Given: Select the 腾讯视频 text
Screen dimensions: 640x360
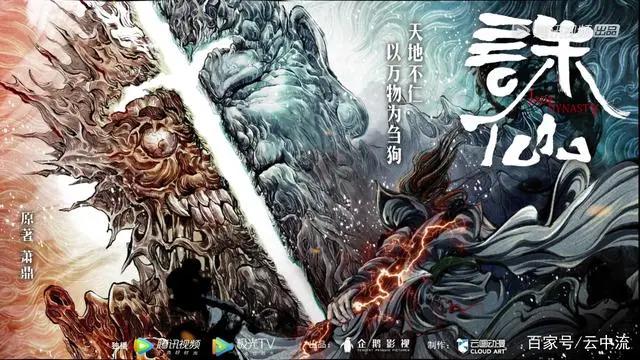Looking at the screenshot, I should (178, 345).
